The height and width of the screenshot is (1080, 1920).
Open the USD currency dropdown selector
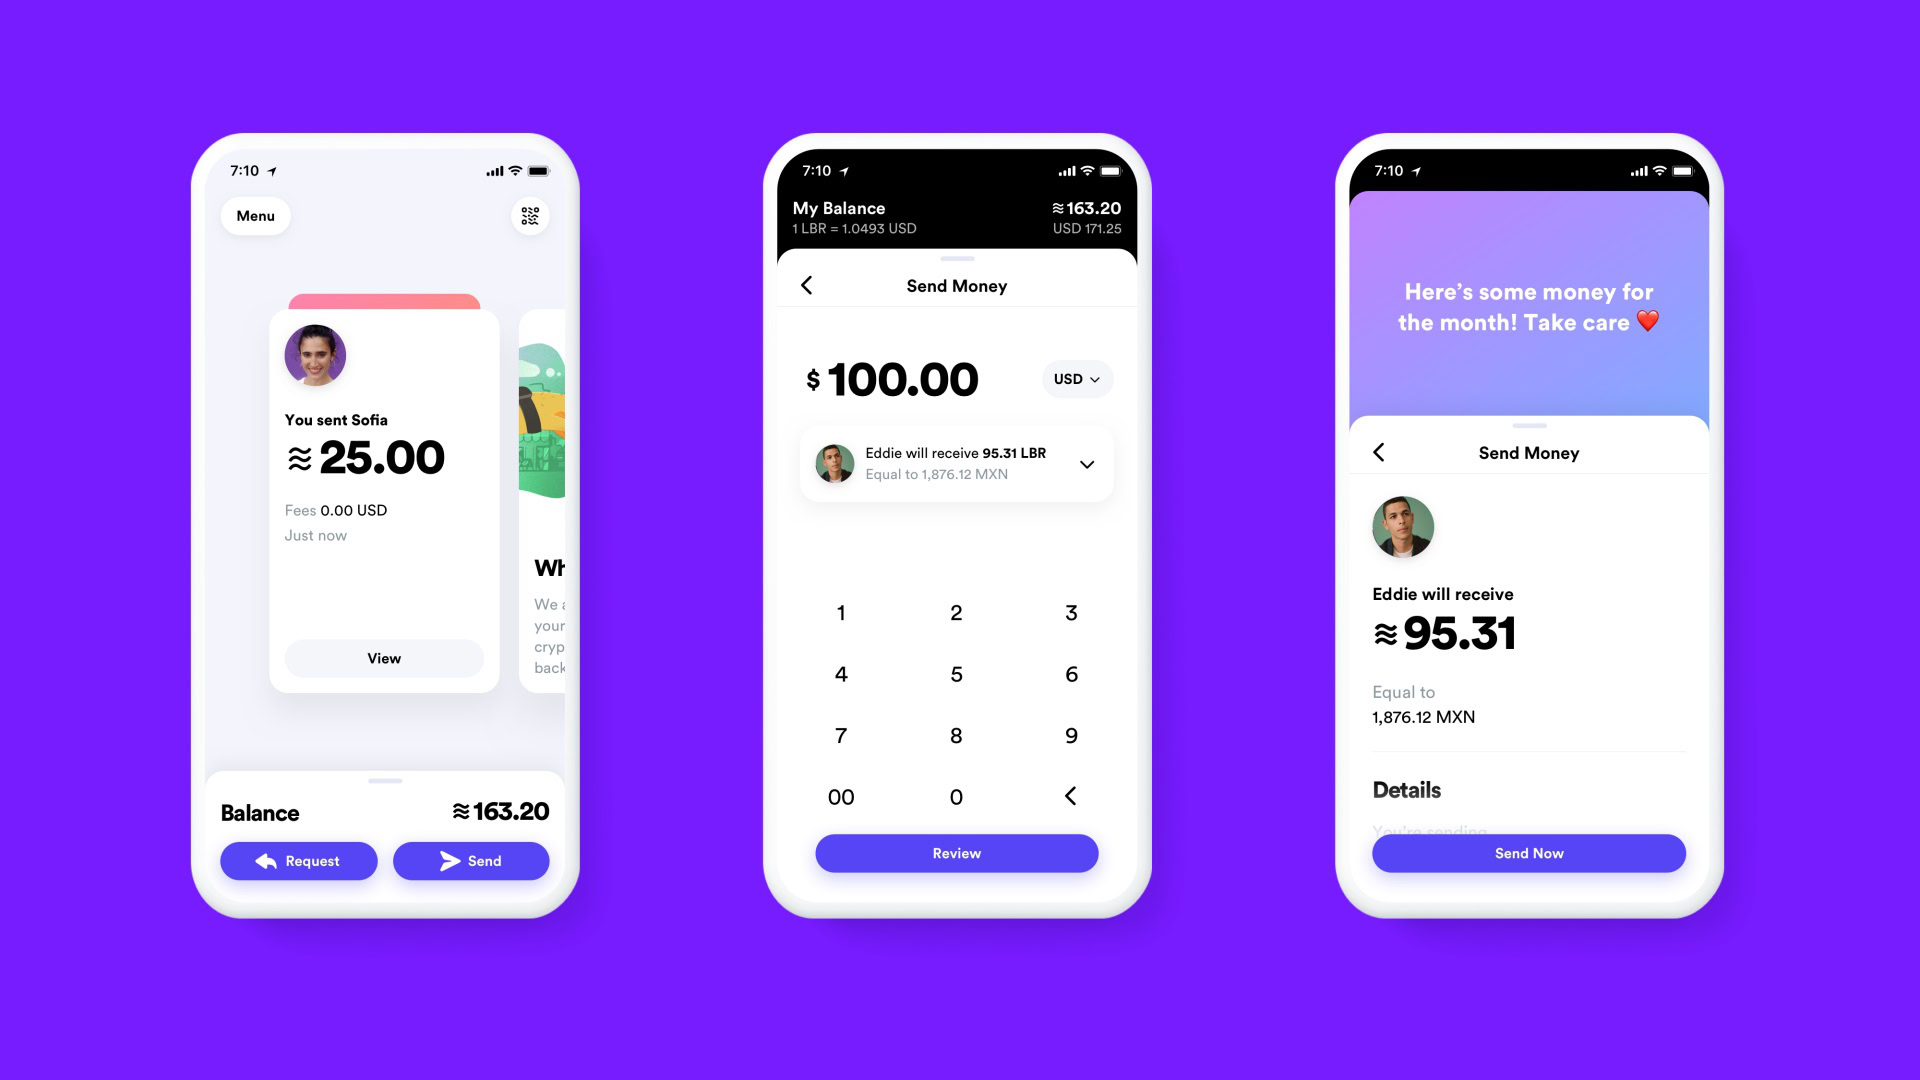click(x=1076, y=380)
